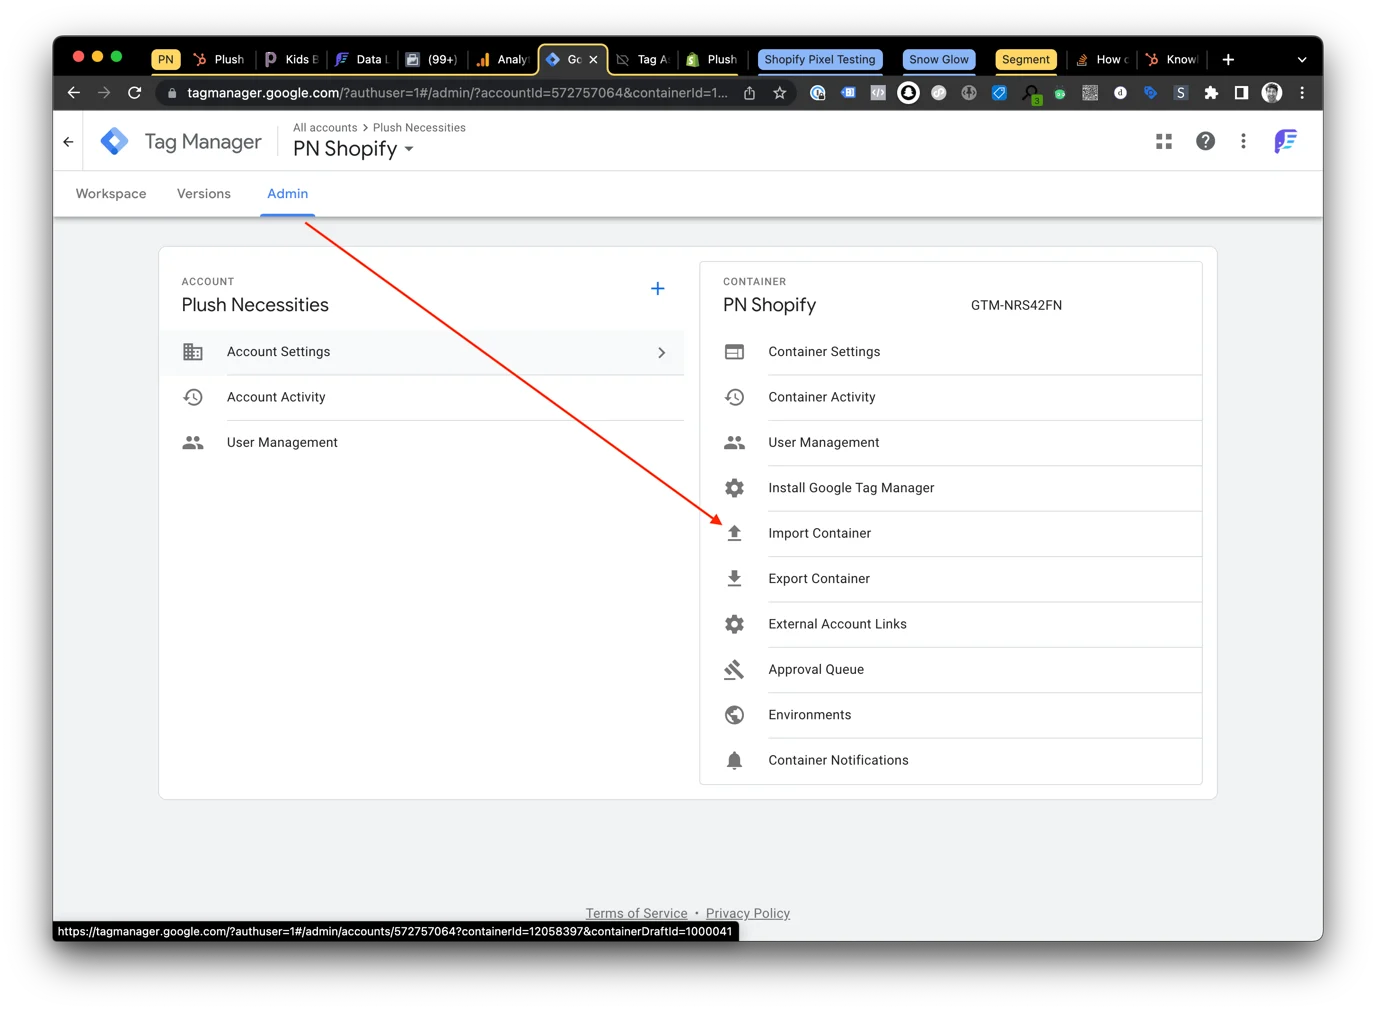Click the Account Settings building icon

coord(193,352)
